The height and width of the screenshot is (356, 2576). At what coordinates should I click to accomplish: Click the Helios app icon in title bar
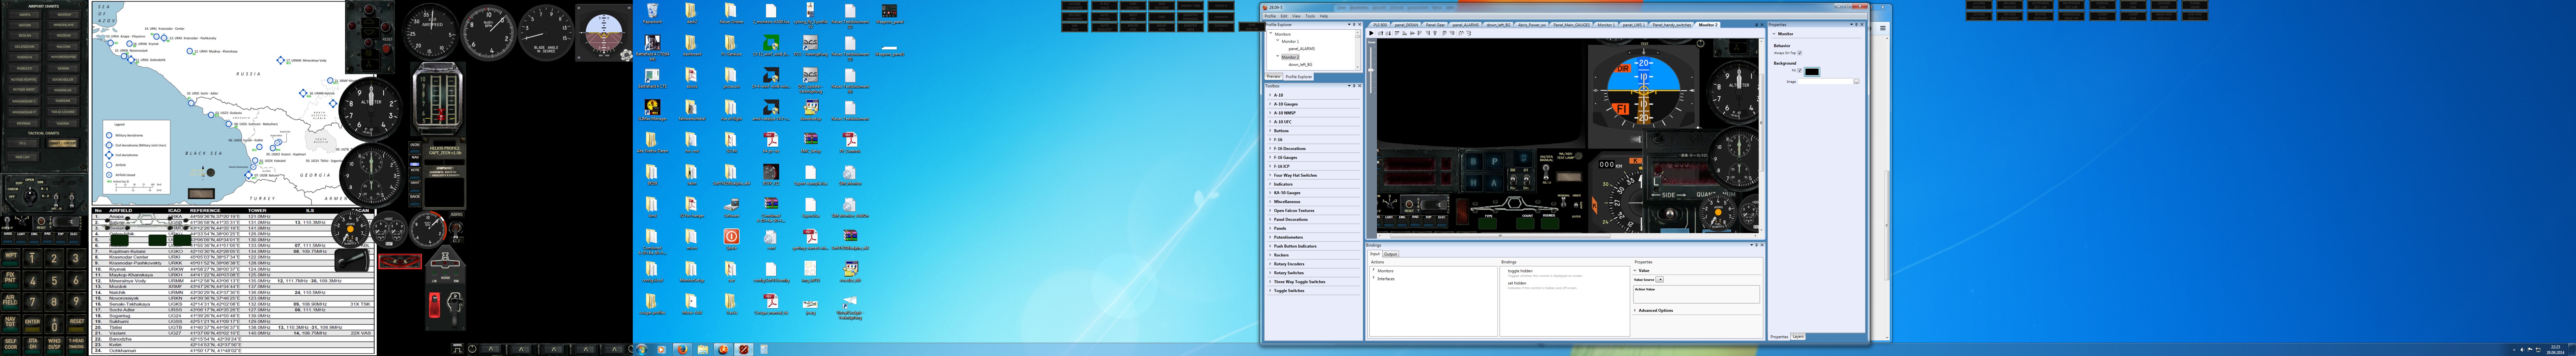coord(1265,7)
